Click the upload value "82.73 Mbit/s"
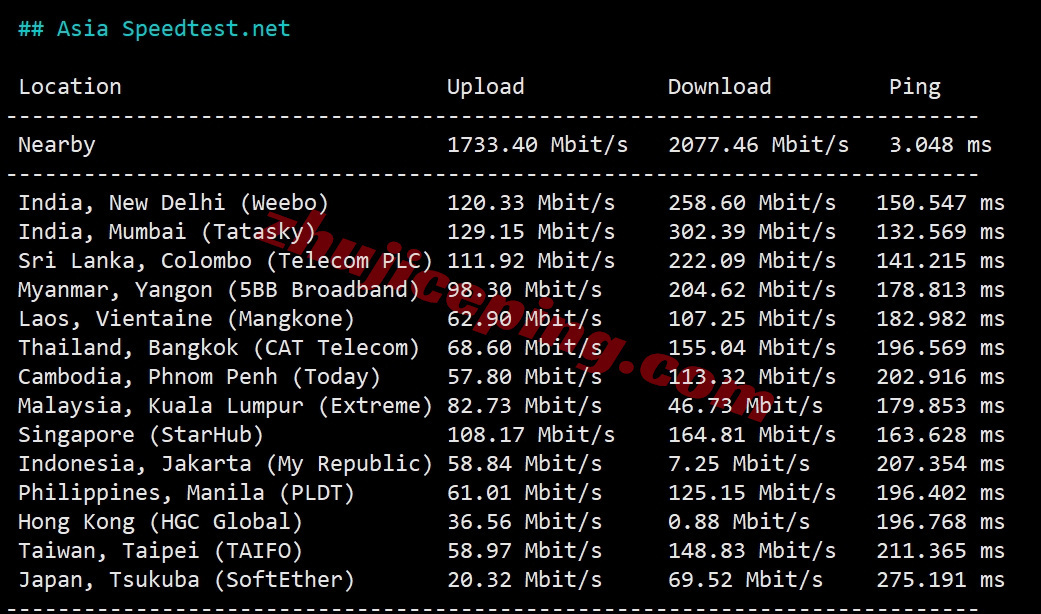The image size is (1041, 614). point(524,406)
